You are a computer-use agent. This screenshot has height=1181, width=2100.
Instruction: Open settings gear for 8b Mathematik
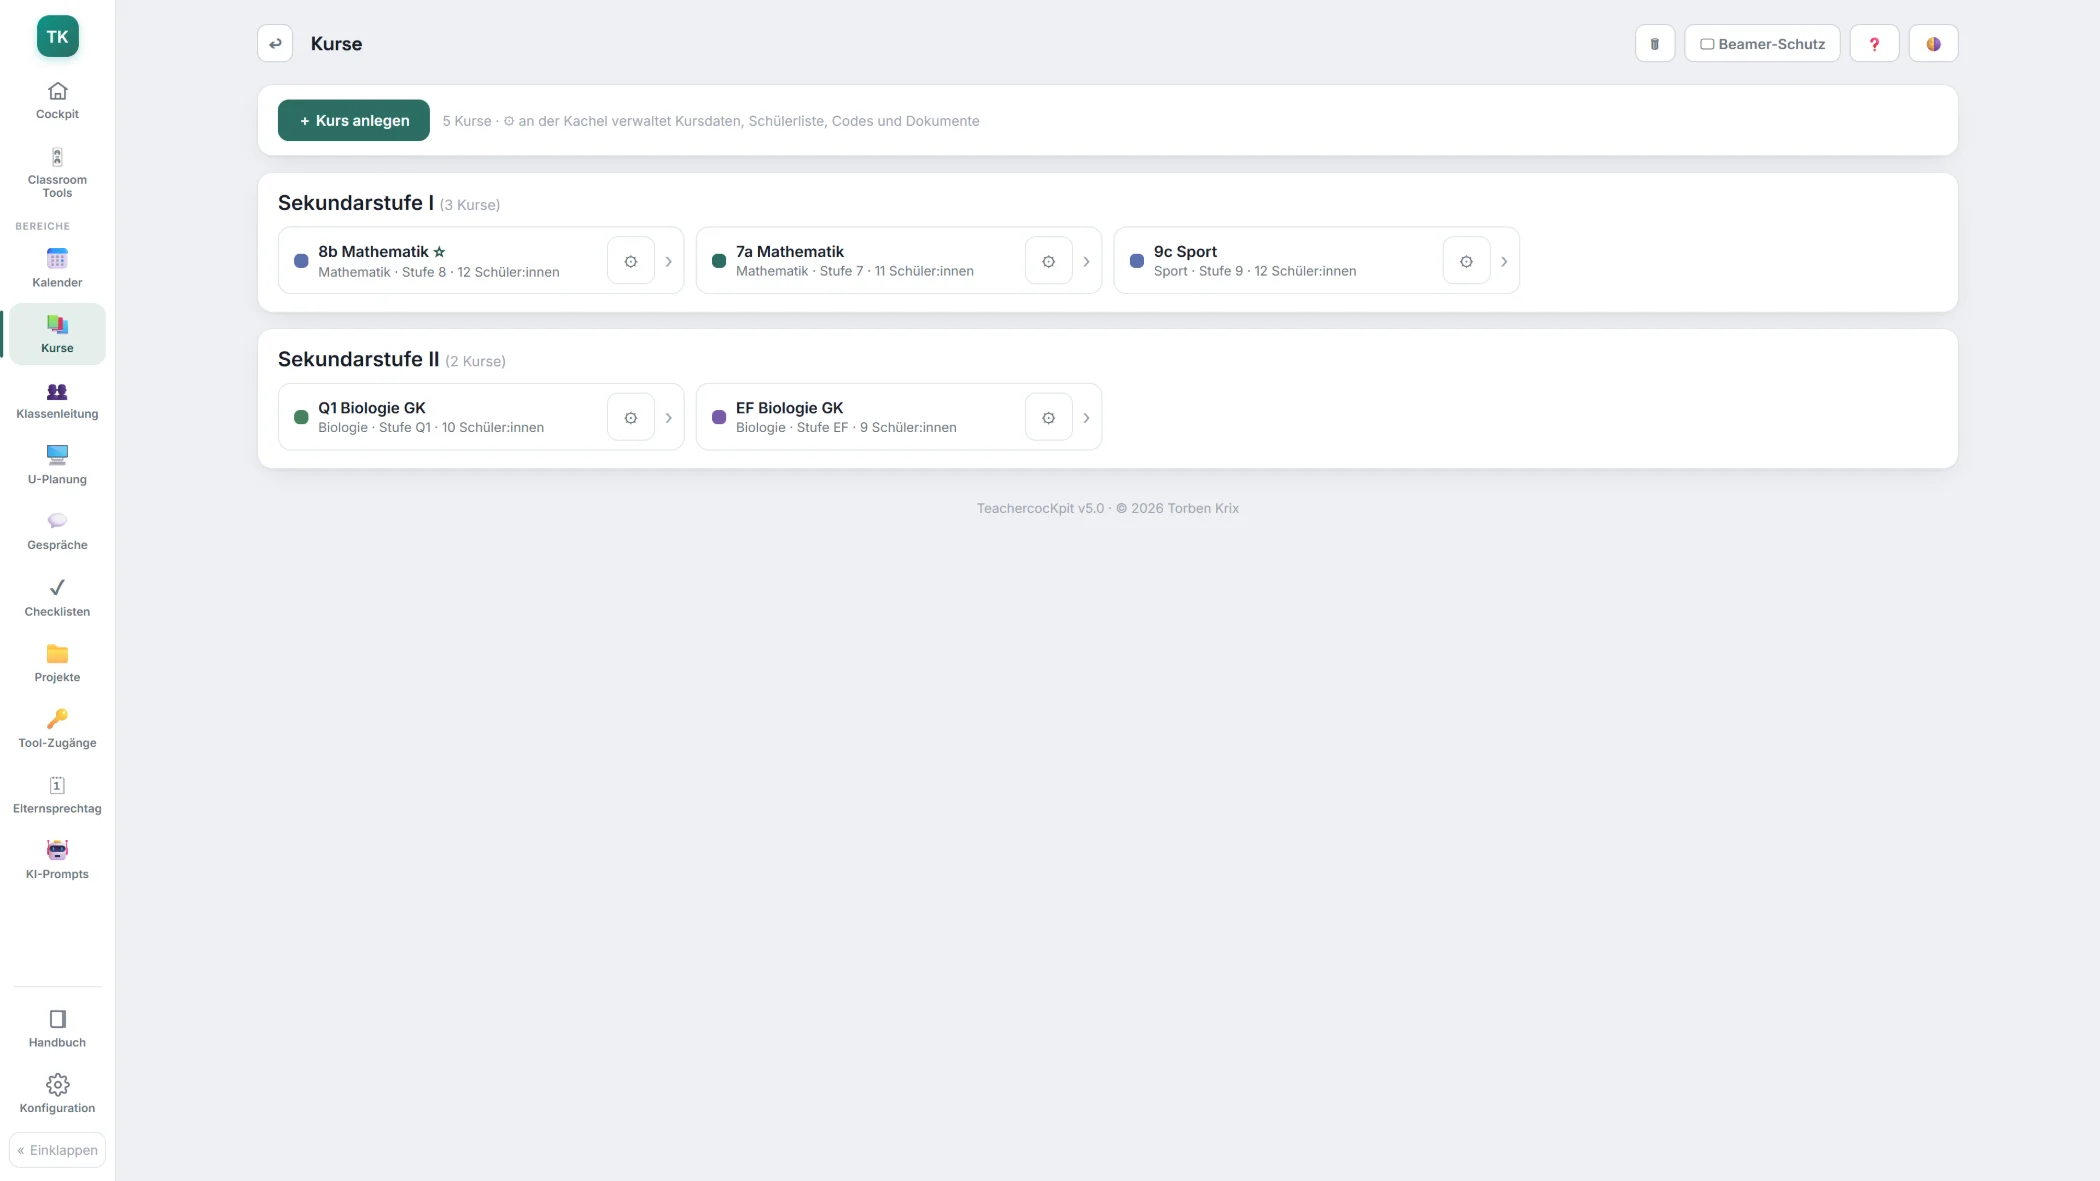(631, 261)
